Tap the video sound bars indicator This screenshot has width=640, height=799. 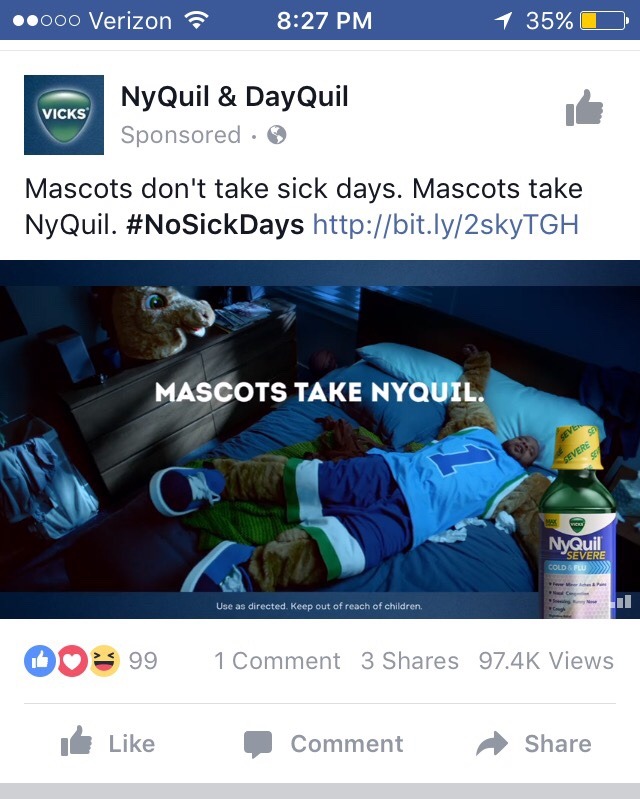coord(624,601)
